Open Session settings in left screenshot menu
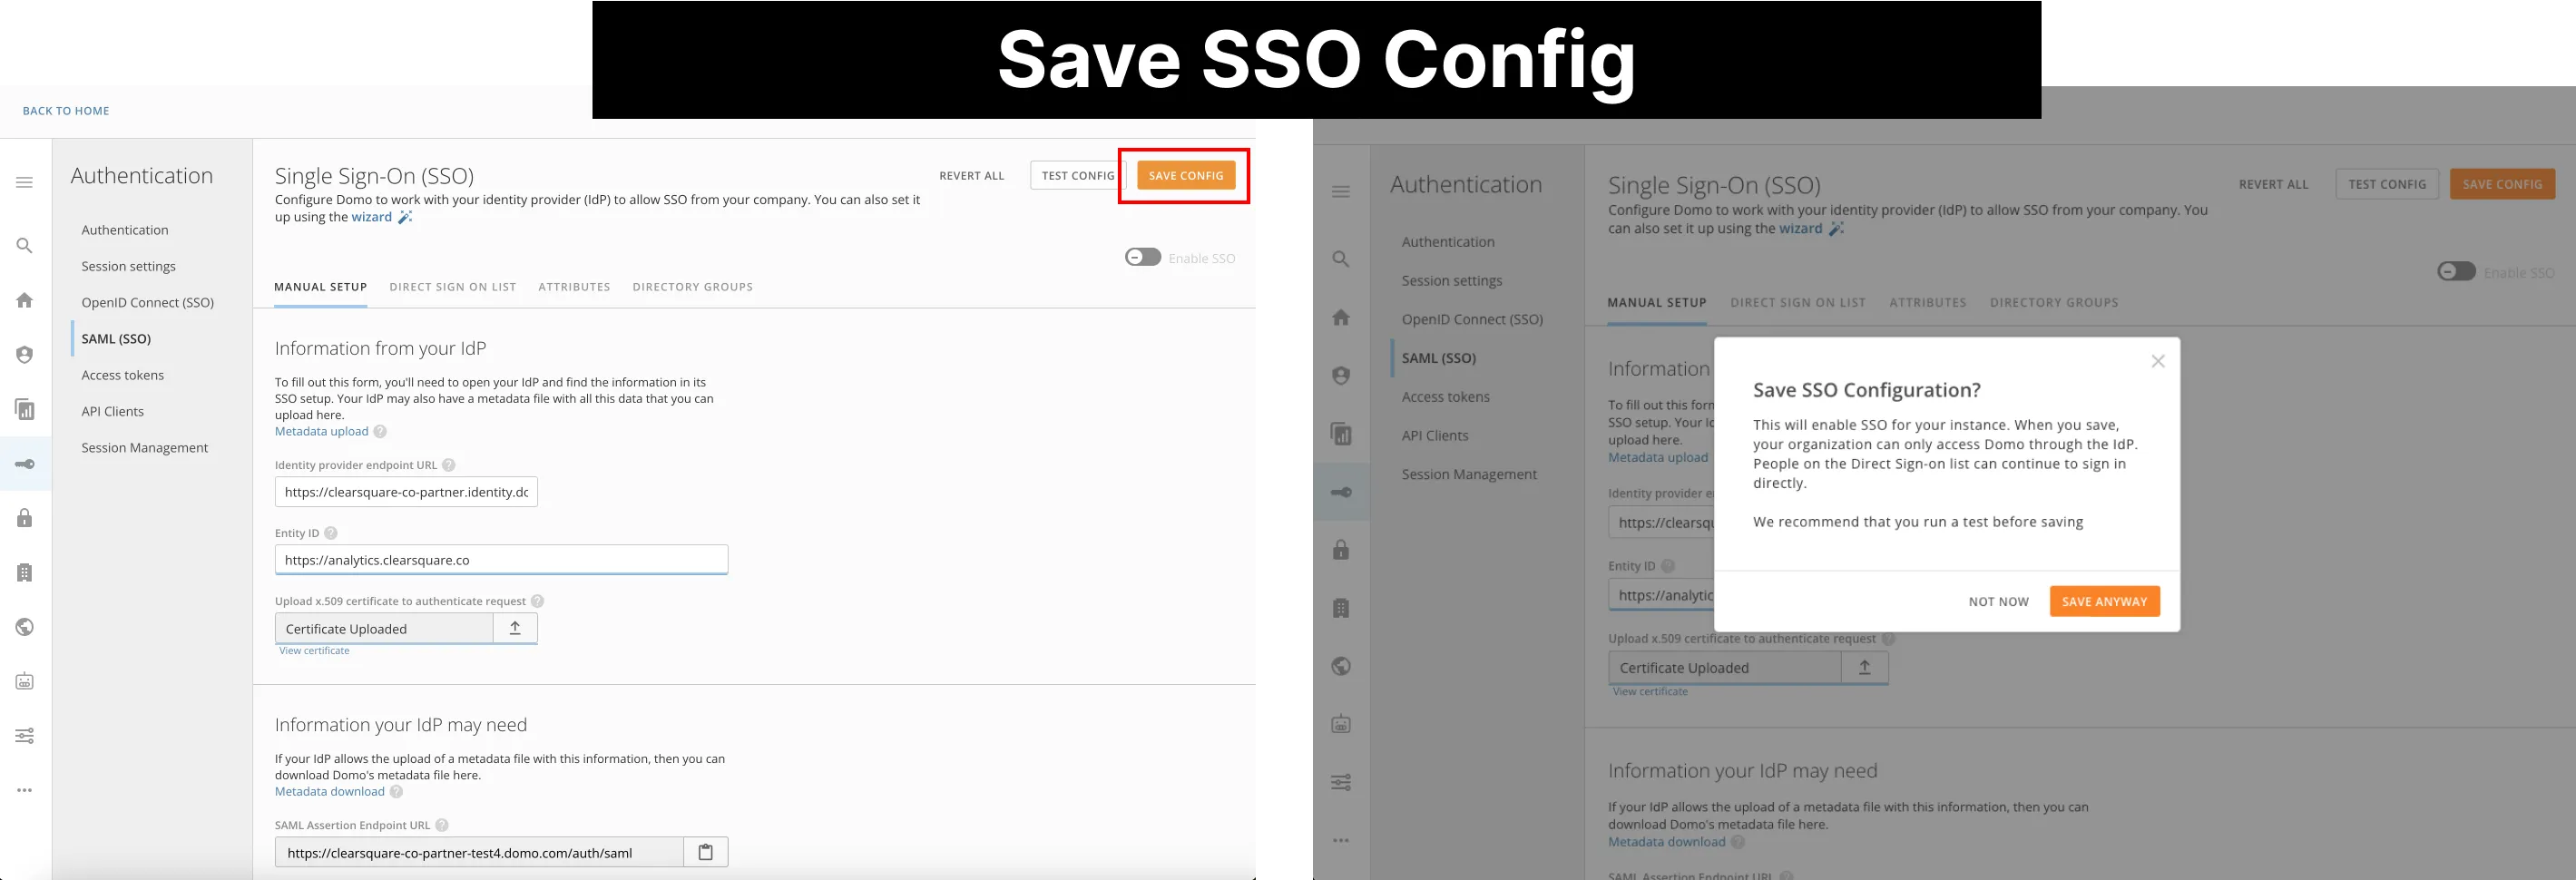Screen dimensions: 2576x880 coord(128,266)
